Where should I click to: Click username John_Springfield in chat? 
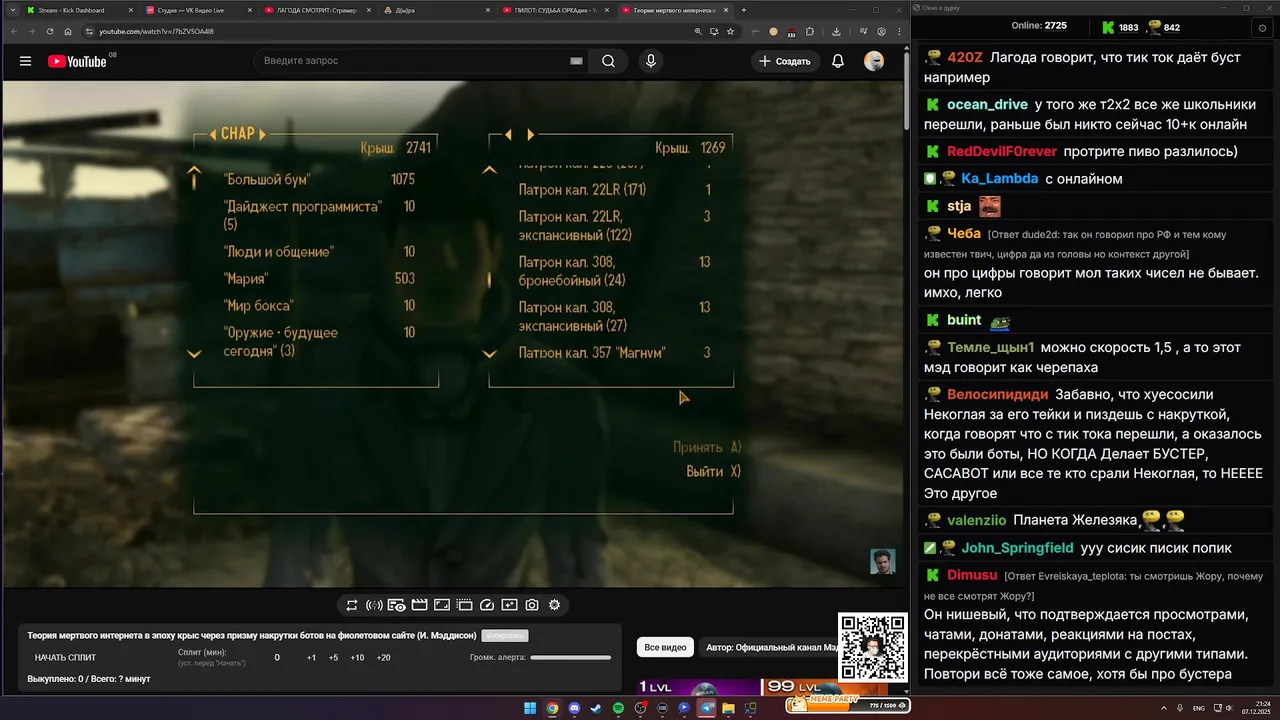(1017, 548)
